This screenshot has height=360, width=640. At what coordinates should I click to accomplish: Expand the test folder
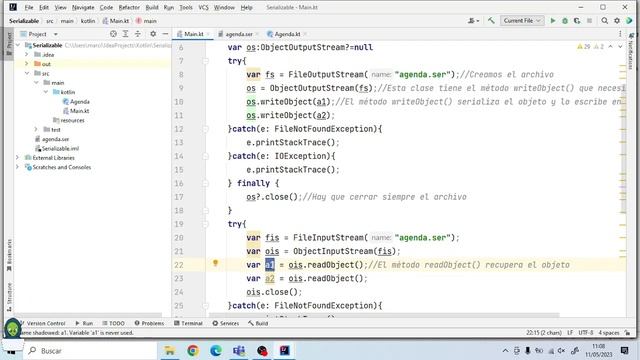click(x=36, y=129)
